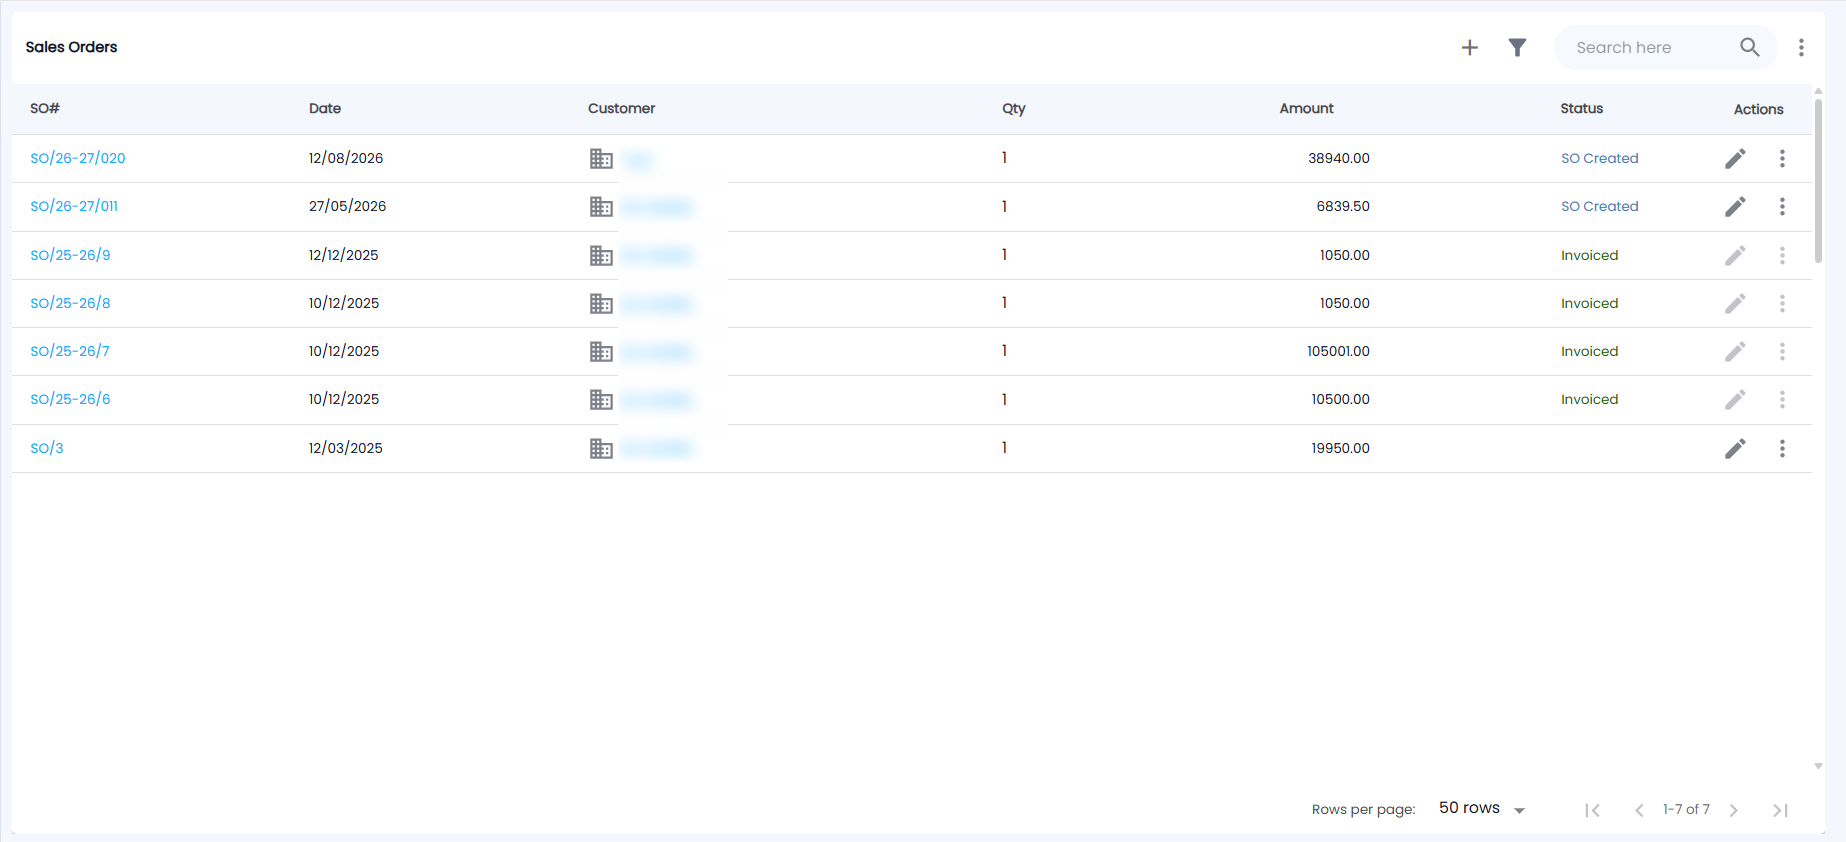
Task: Edit sales order SO/25-26/7
Action: pyautogui.click(x=1735, y=351)
